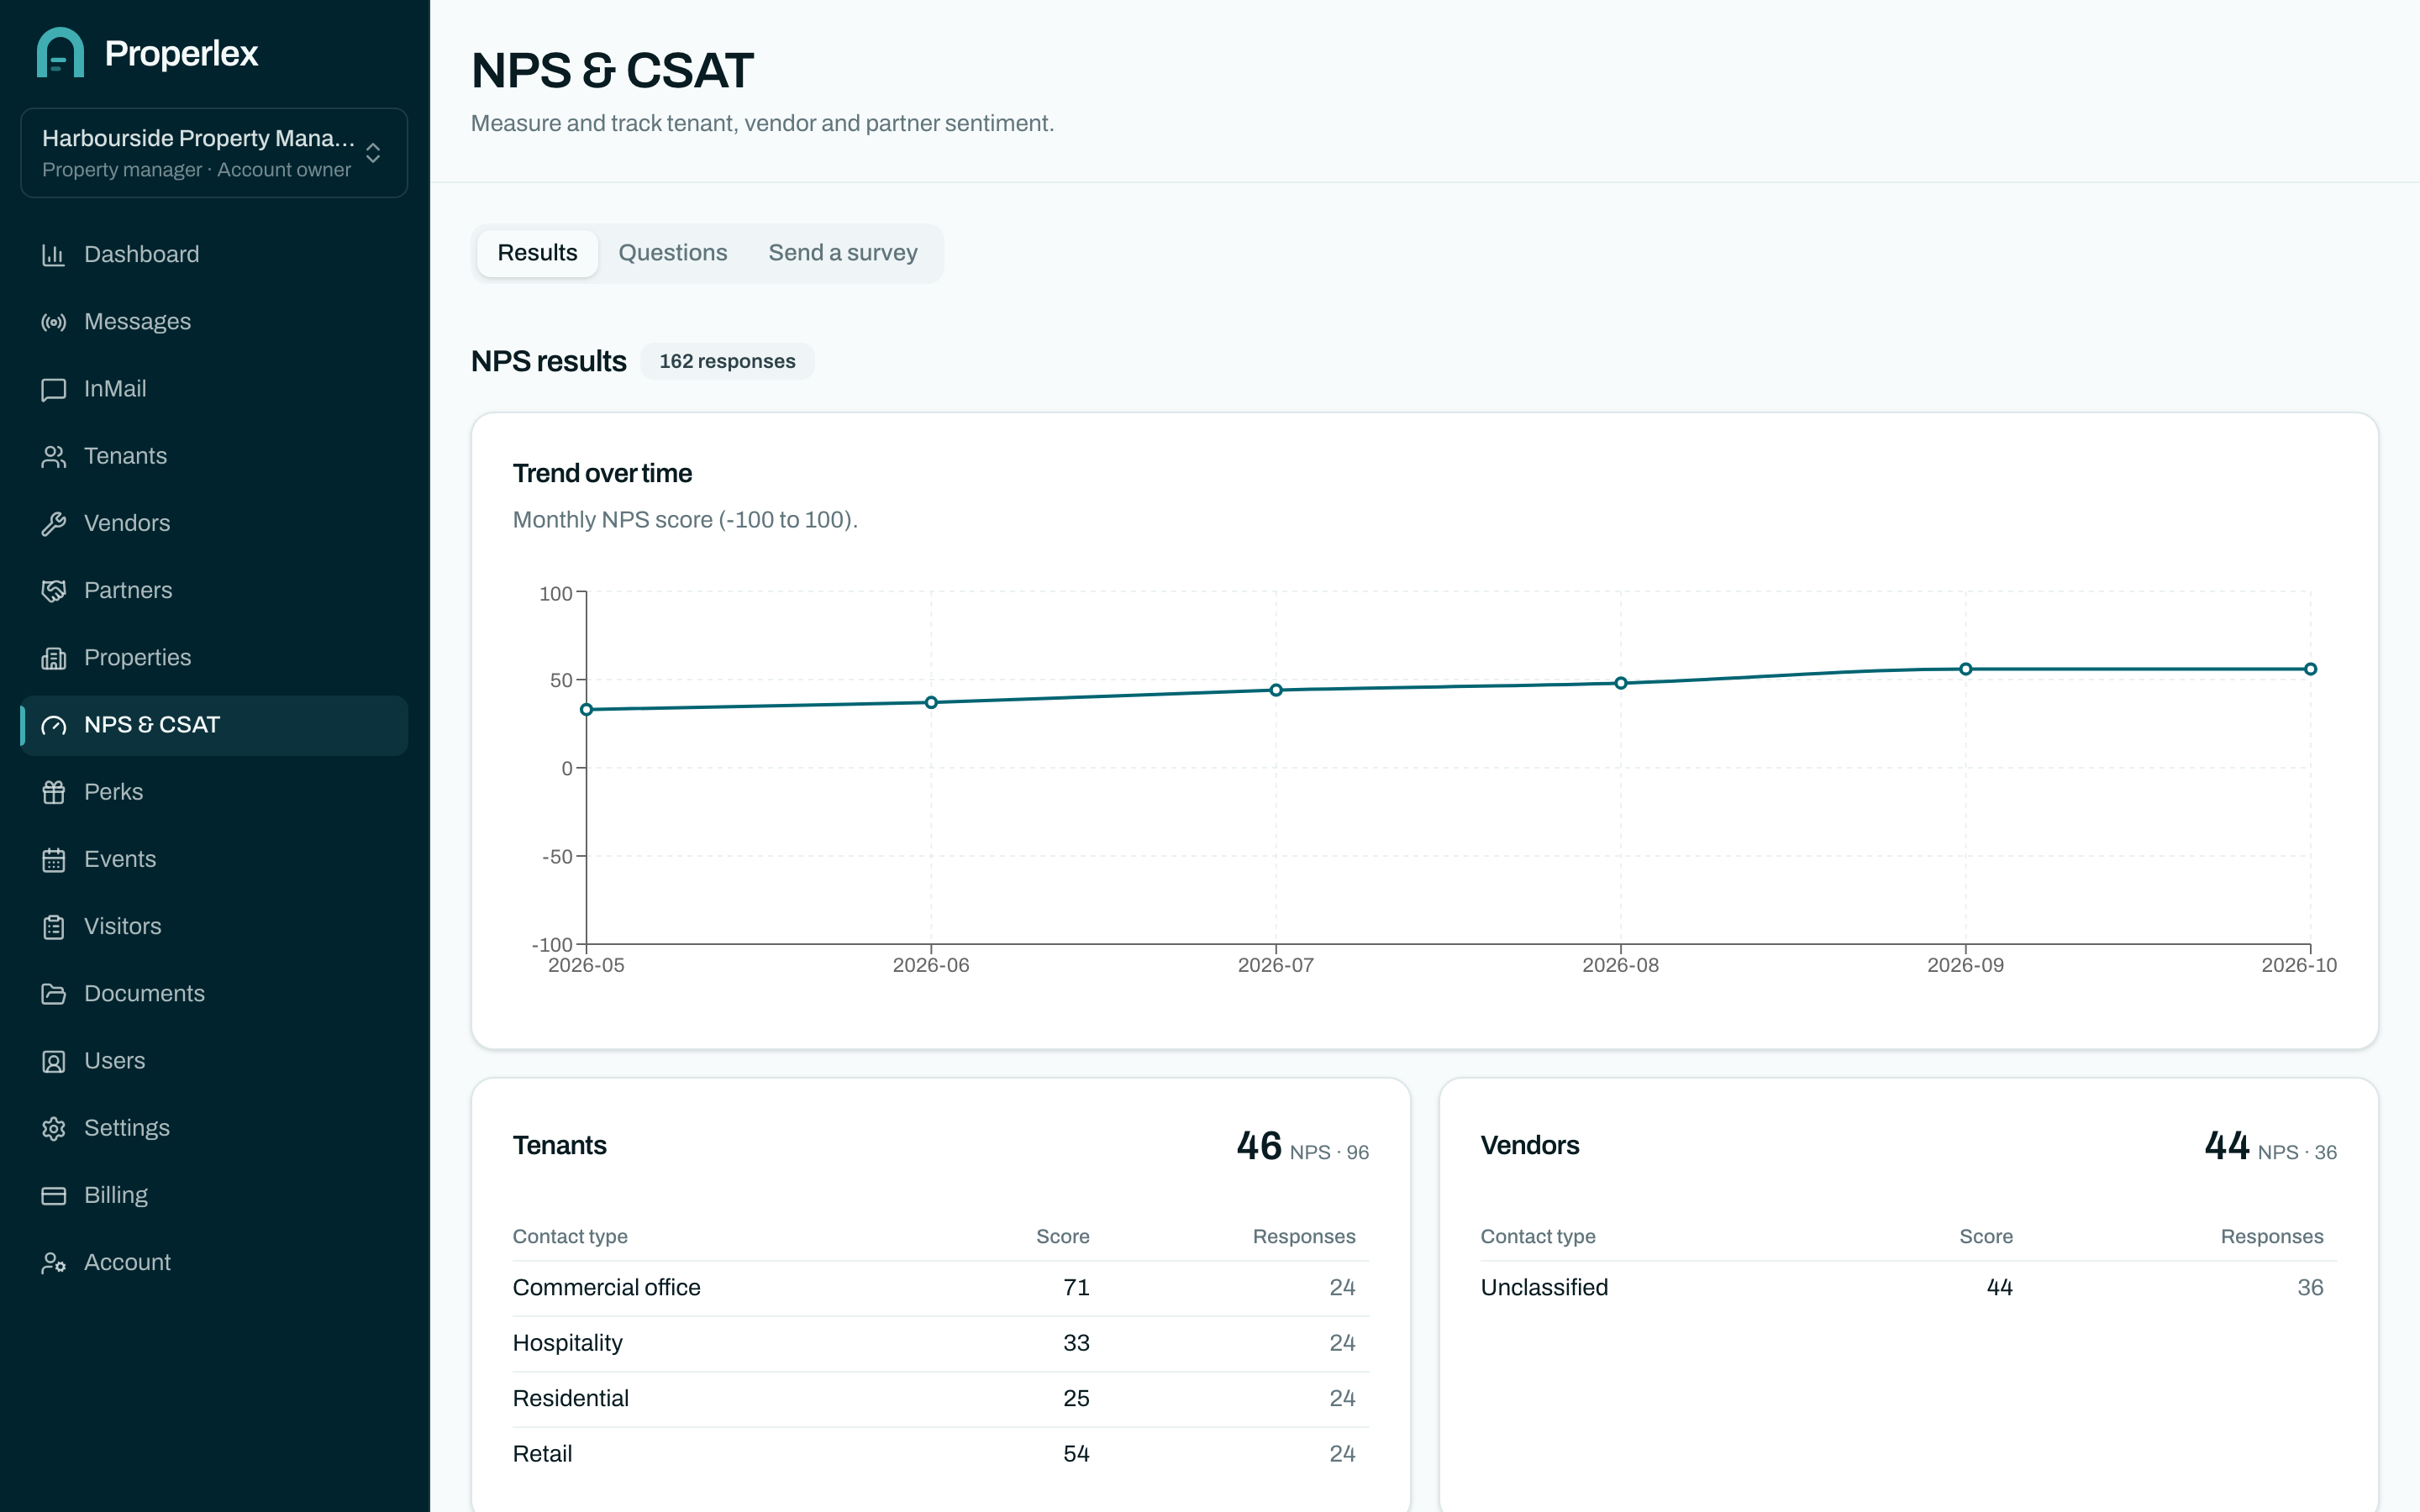Open the Tenants sidebar label

[x=125, y=456]
